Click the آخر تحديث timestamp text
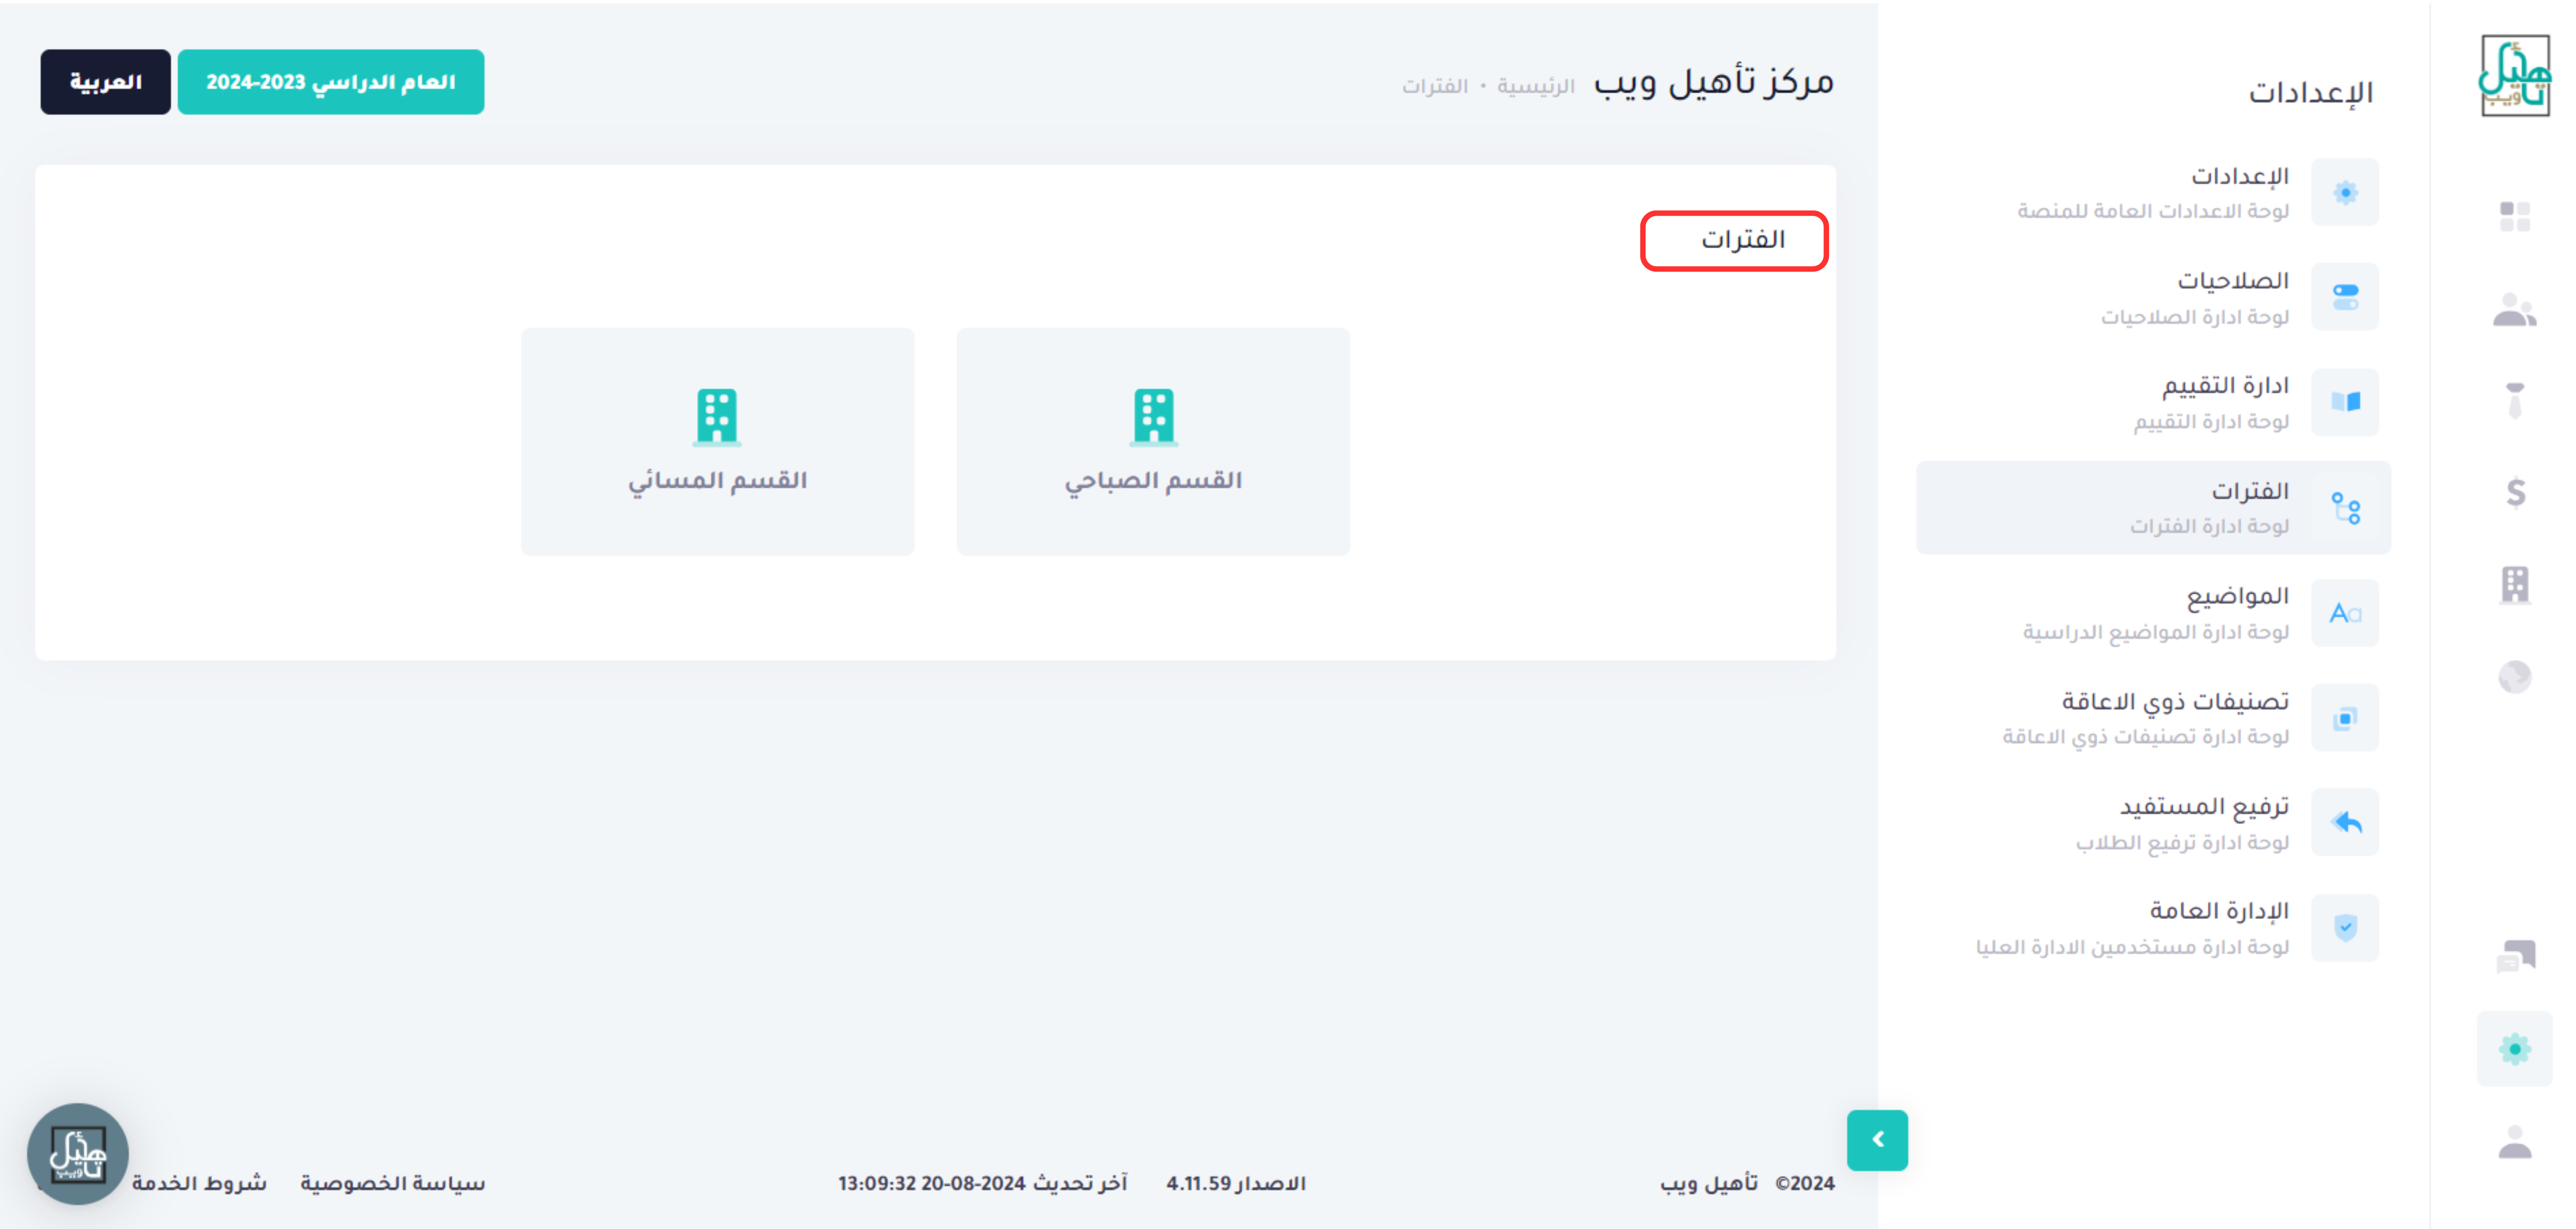 983,1183
